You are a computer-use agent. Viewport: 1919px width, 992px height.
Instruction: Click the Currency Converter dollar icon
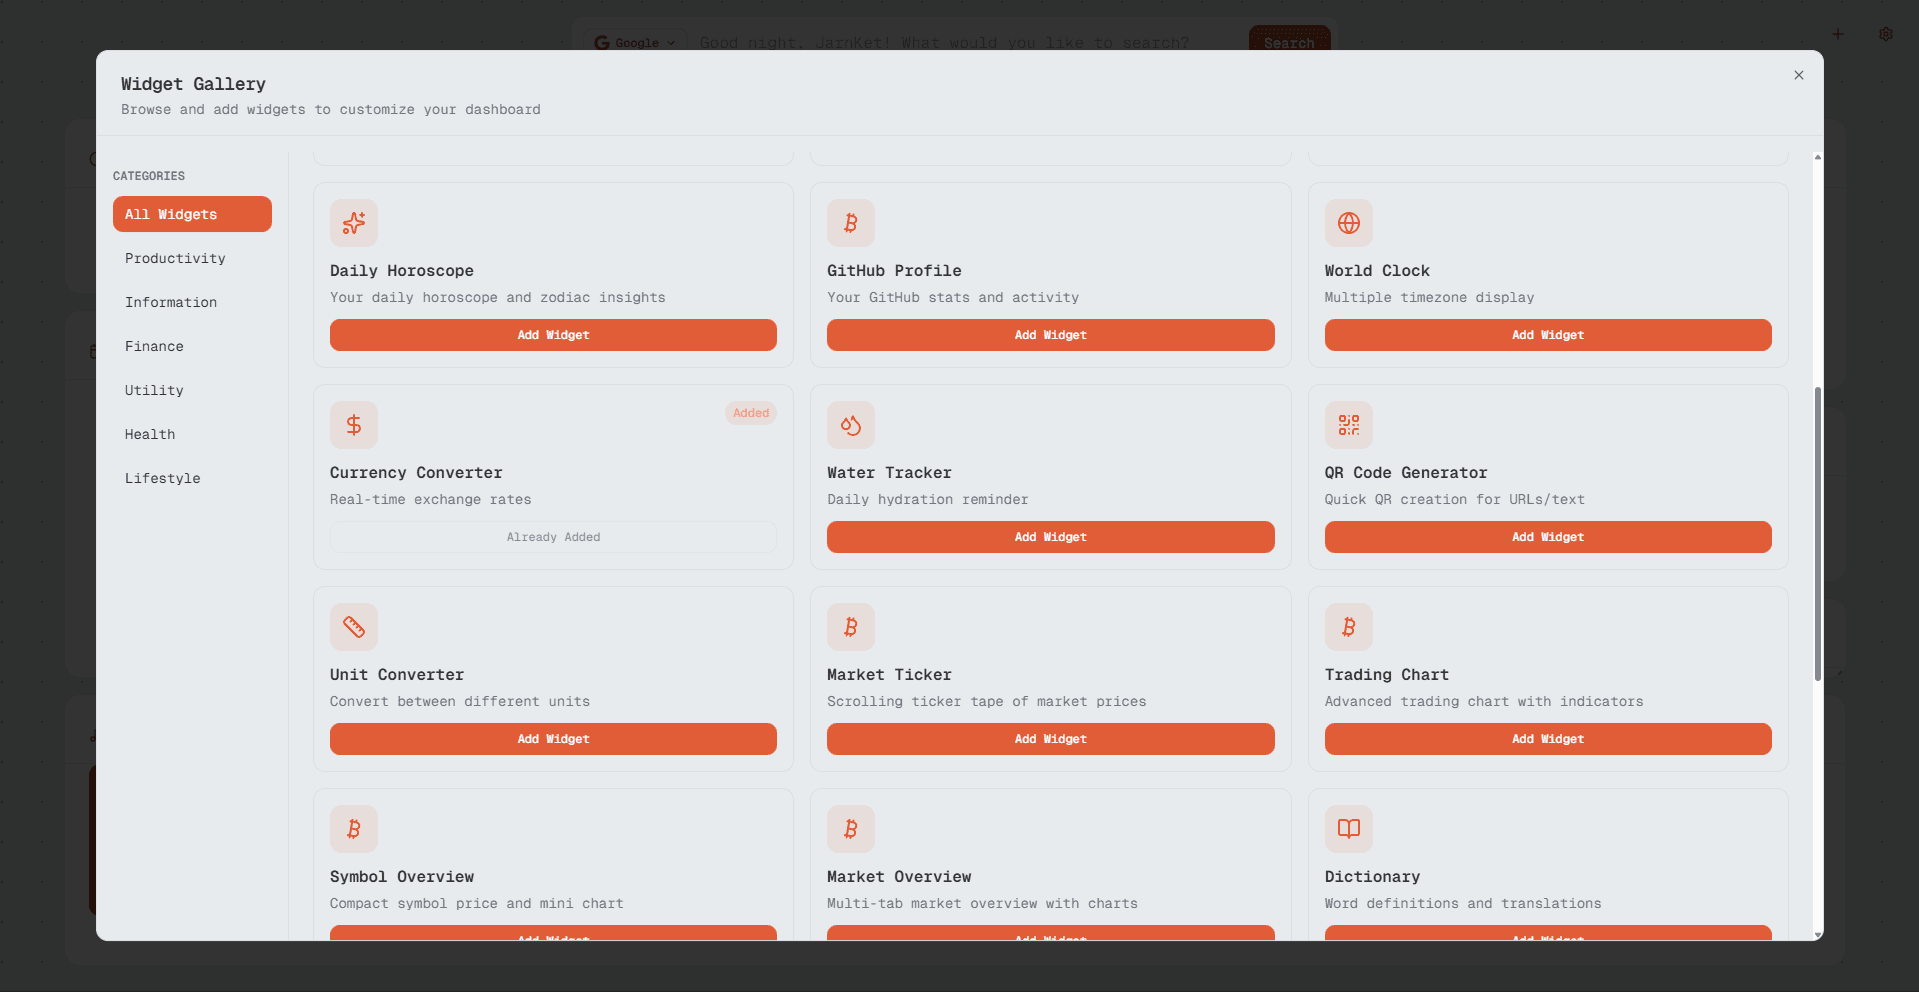click(x=353, y=424)
